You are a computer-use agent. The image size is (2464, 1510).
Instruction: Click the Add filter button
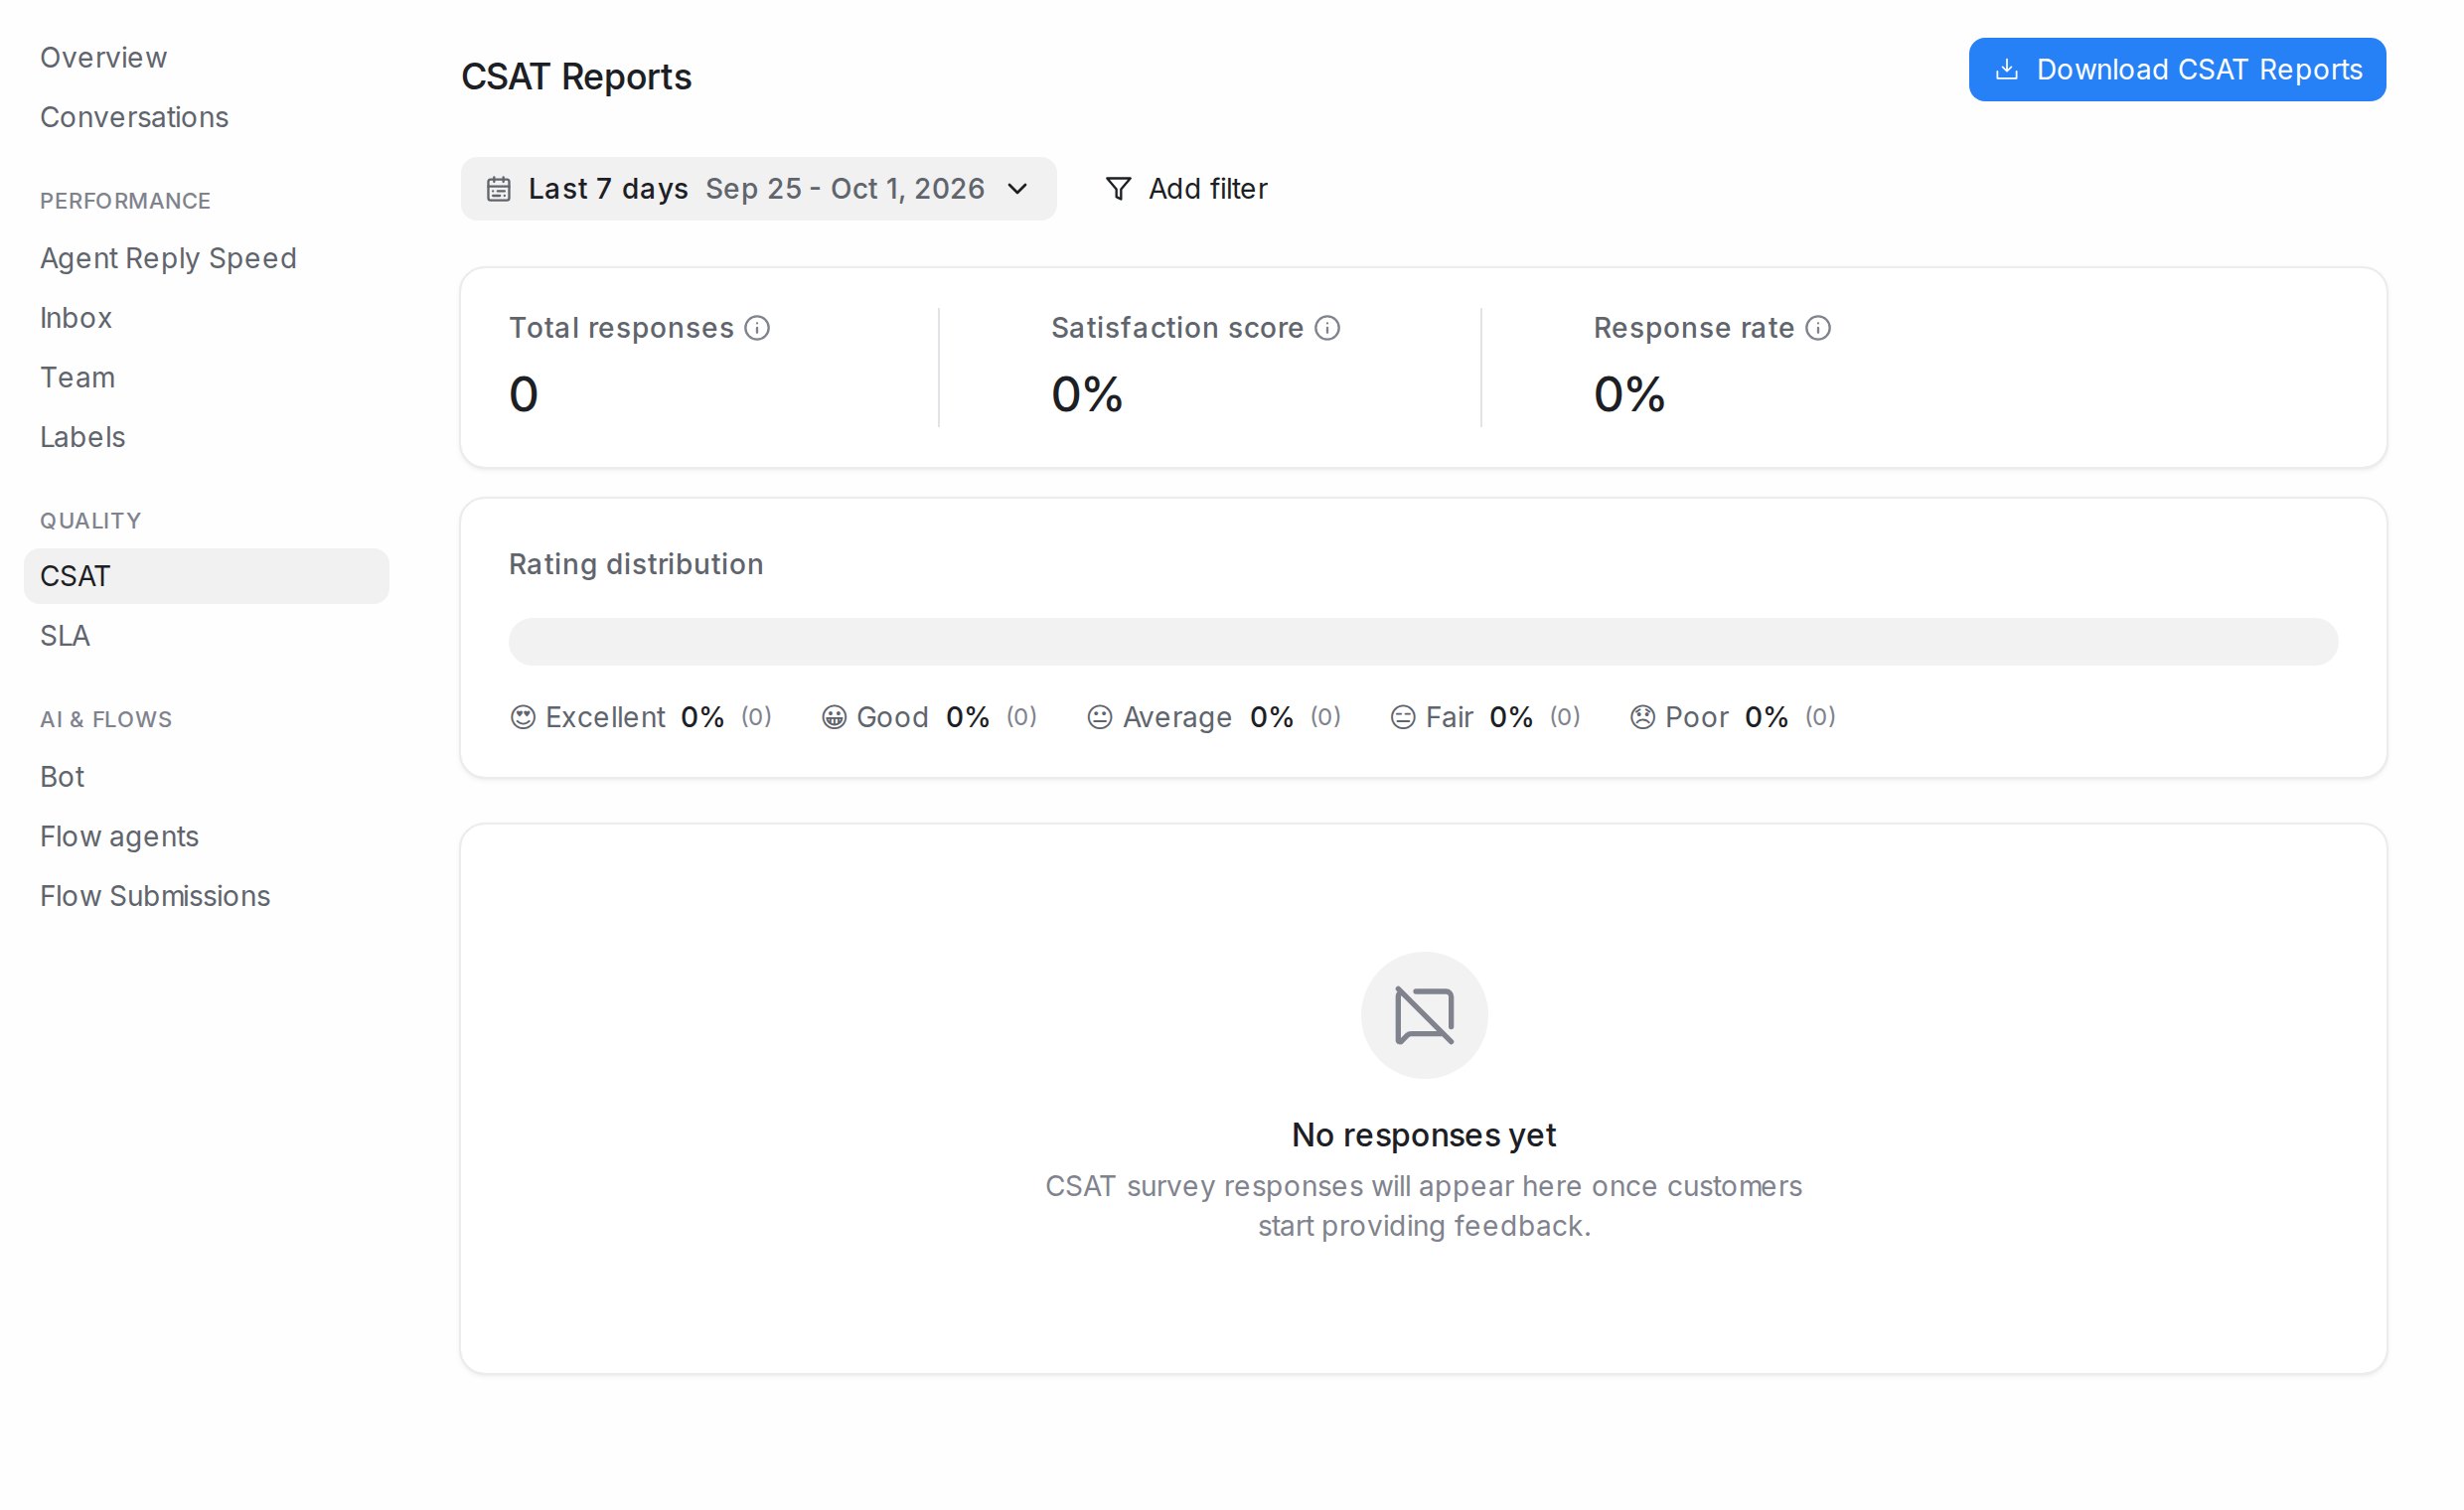click(1186, 189)
